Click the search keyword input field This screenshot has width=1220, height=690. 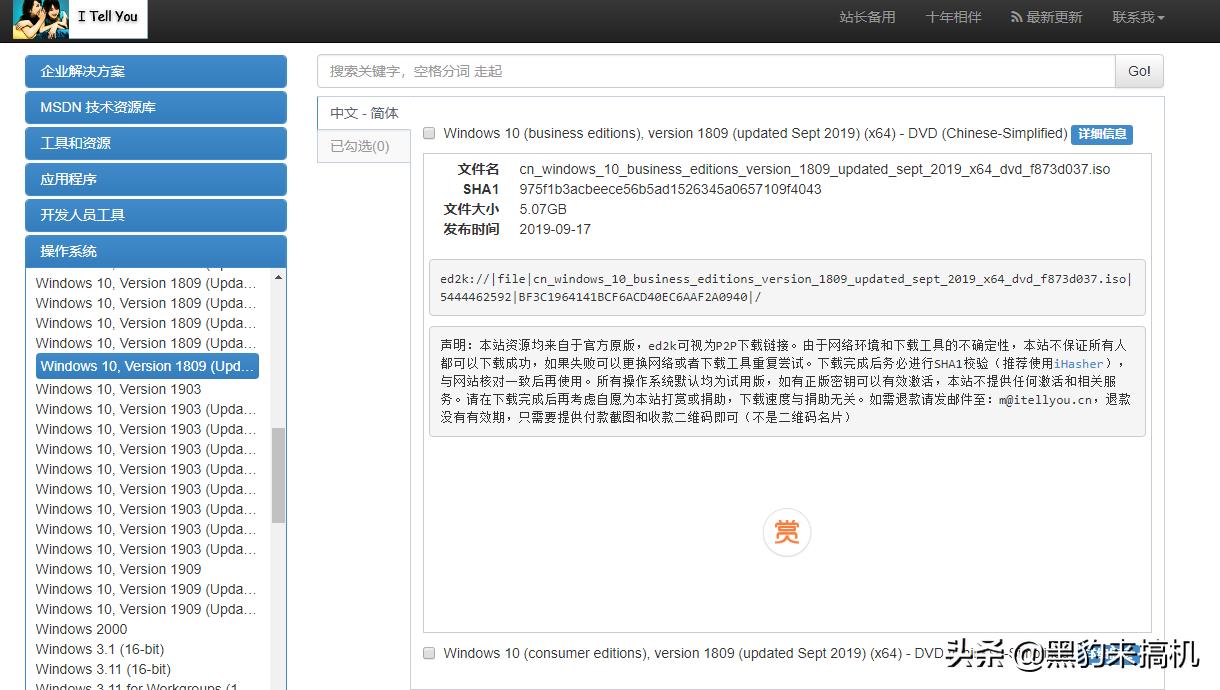pyautogui.click(x=700, y=71)
